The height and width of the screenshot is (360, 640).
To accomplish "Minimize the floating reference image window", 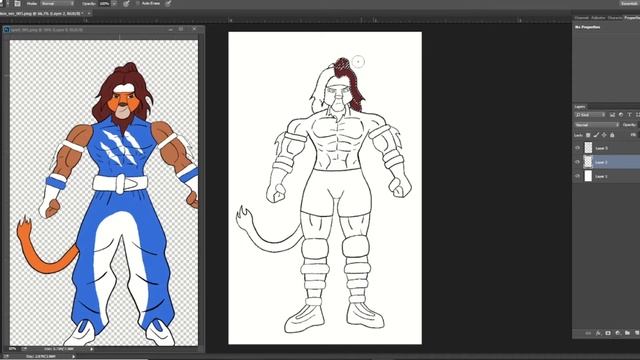I will point(170,29).
